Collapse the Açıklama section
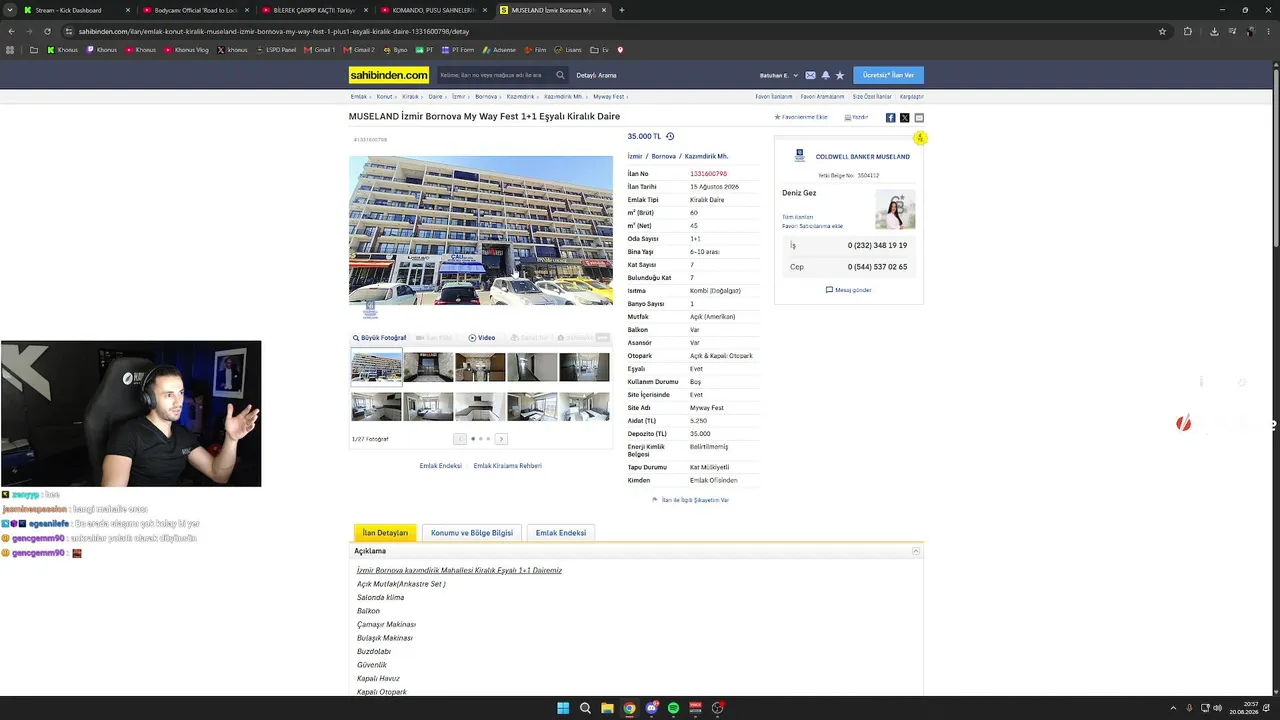The width and height of the screenshot is (1280, 720). pos(915,551)
